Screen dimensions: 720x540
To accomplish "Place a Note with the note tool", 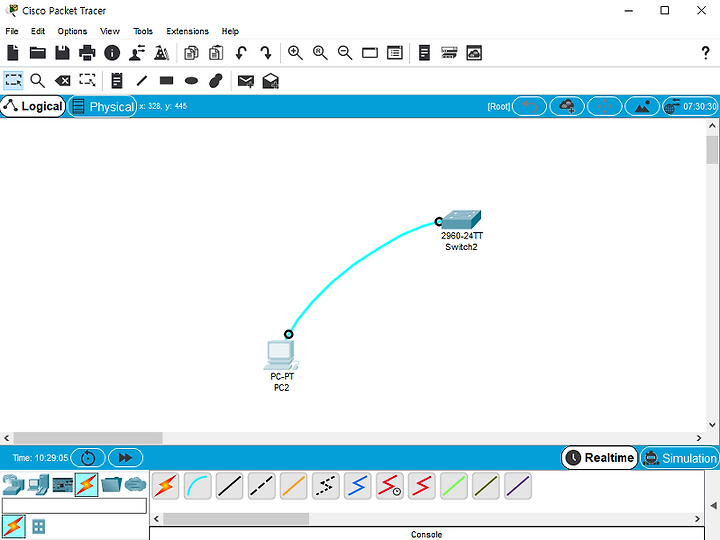I will point(117,81).
